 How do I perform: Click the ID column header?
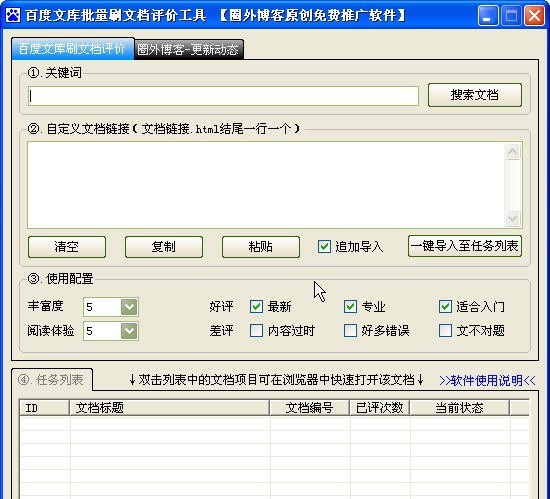44,408
